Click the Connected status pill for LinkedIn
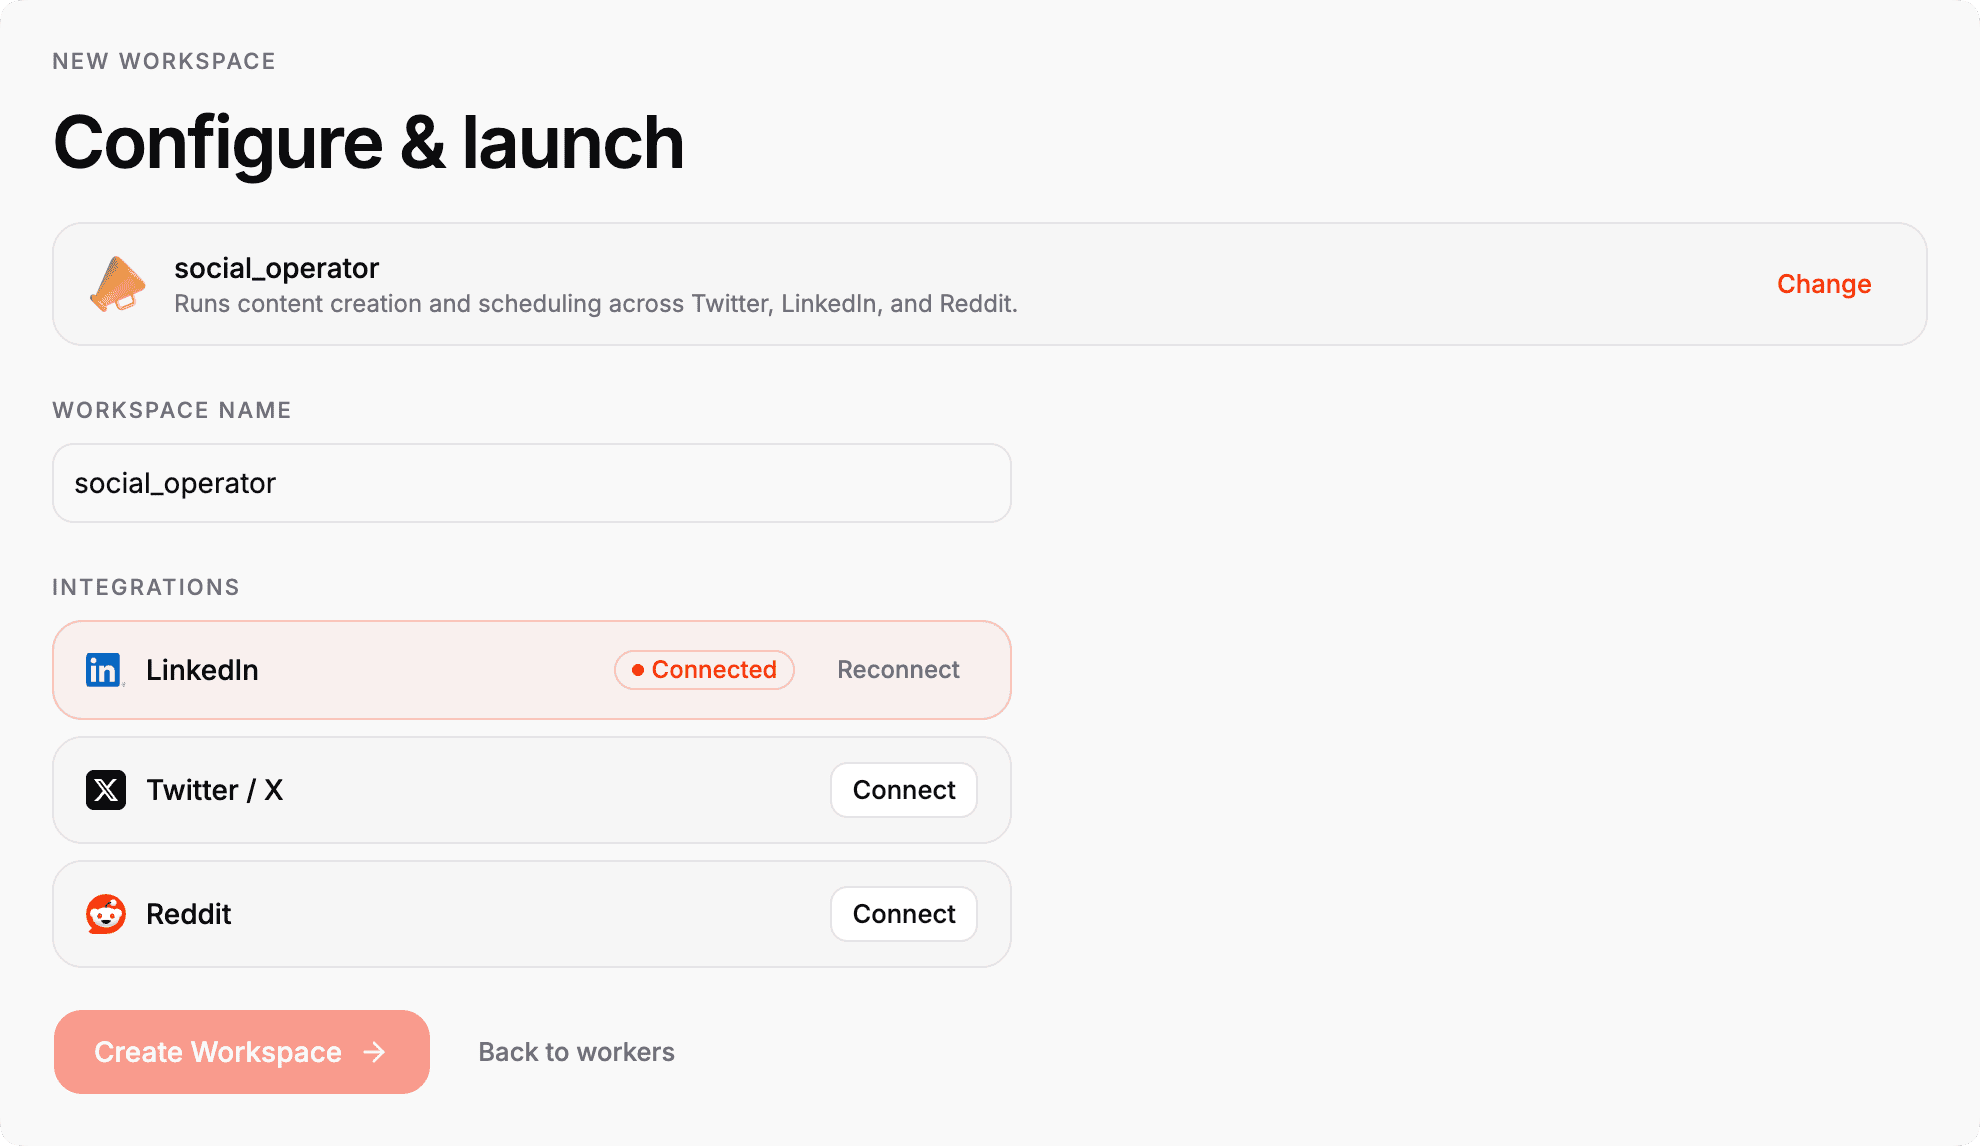This screenshot has height=1146, width=1980. coord(703,669)
